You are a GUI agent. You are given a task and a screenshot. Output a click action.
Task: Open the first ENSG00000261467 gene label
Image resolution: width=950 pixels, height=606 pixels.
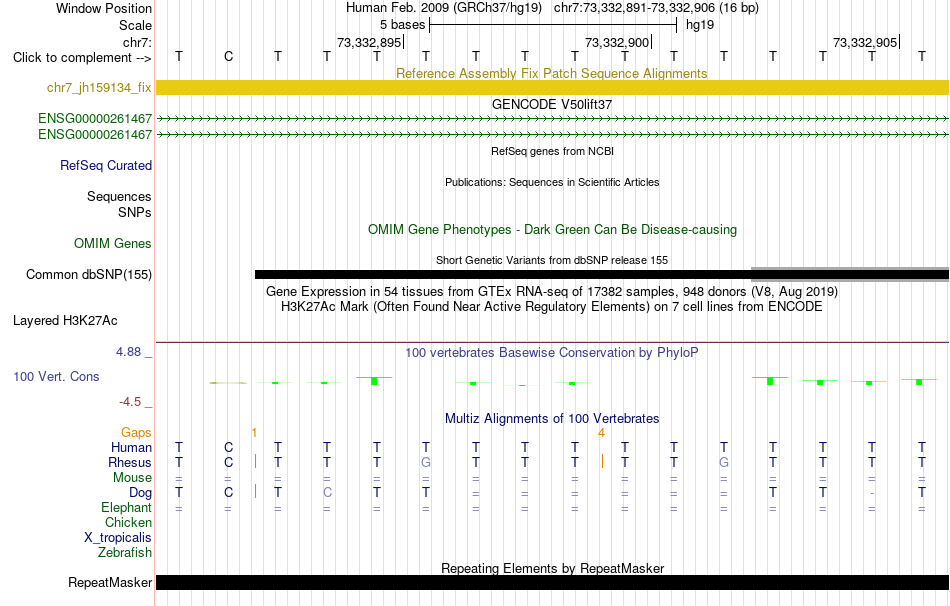click(x=95, y=118)
